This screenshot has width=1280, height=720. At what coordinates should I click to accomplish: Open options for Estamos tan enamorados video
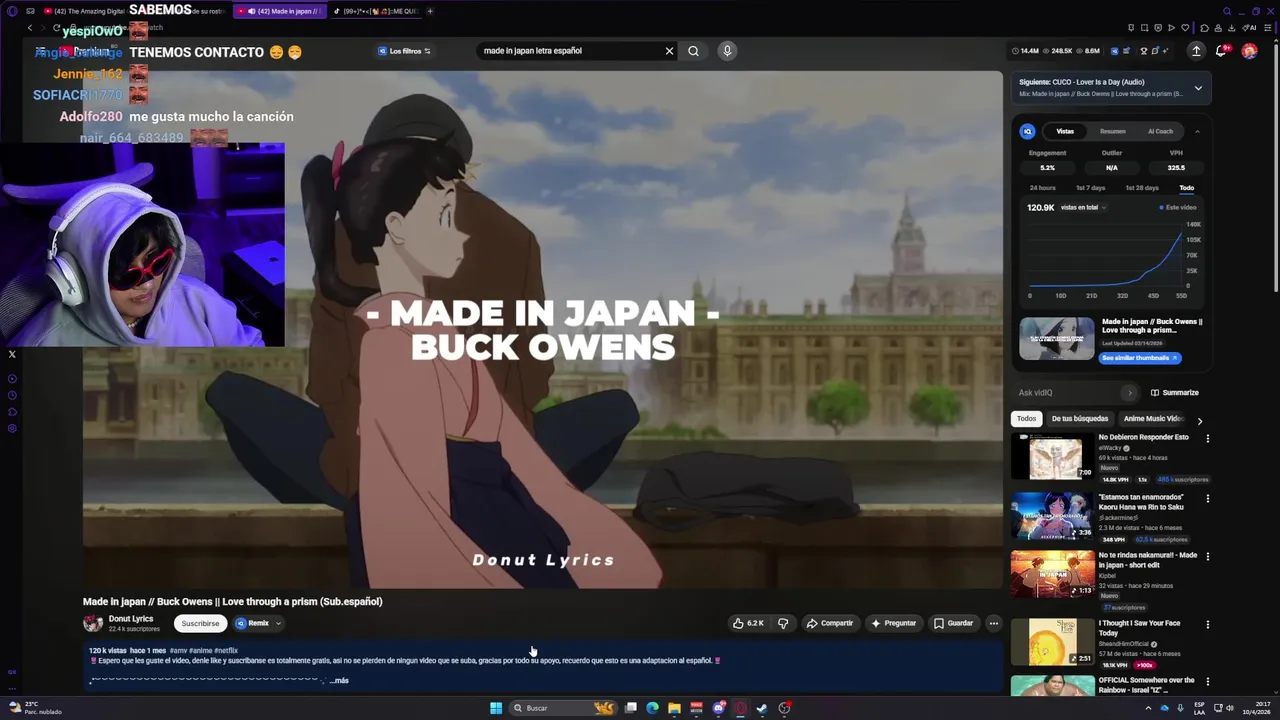click(x=1207, y=498)
